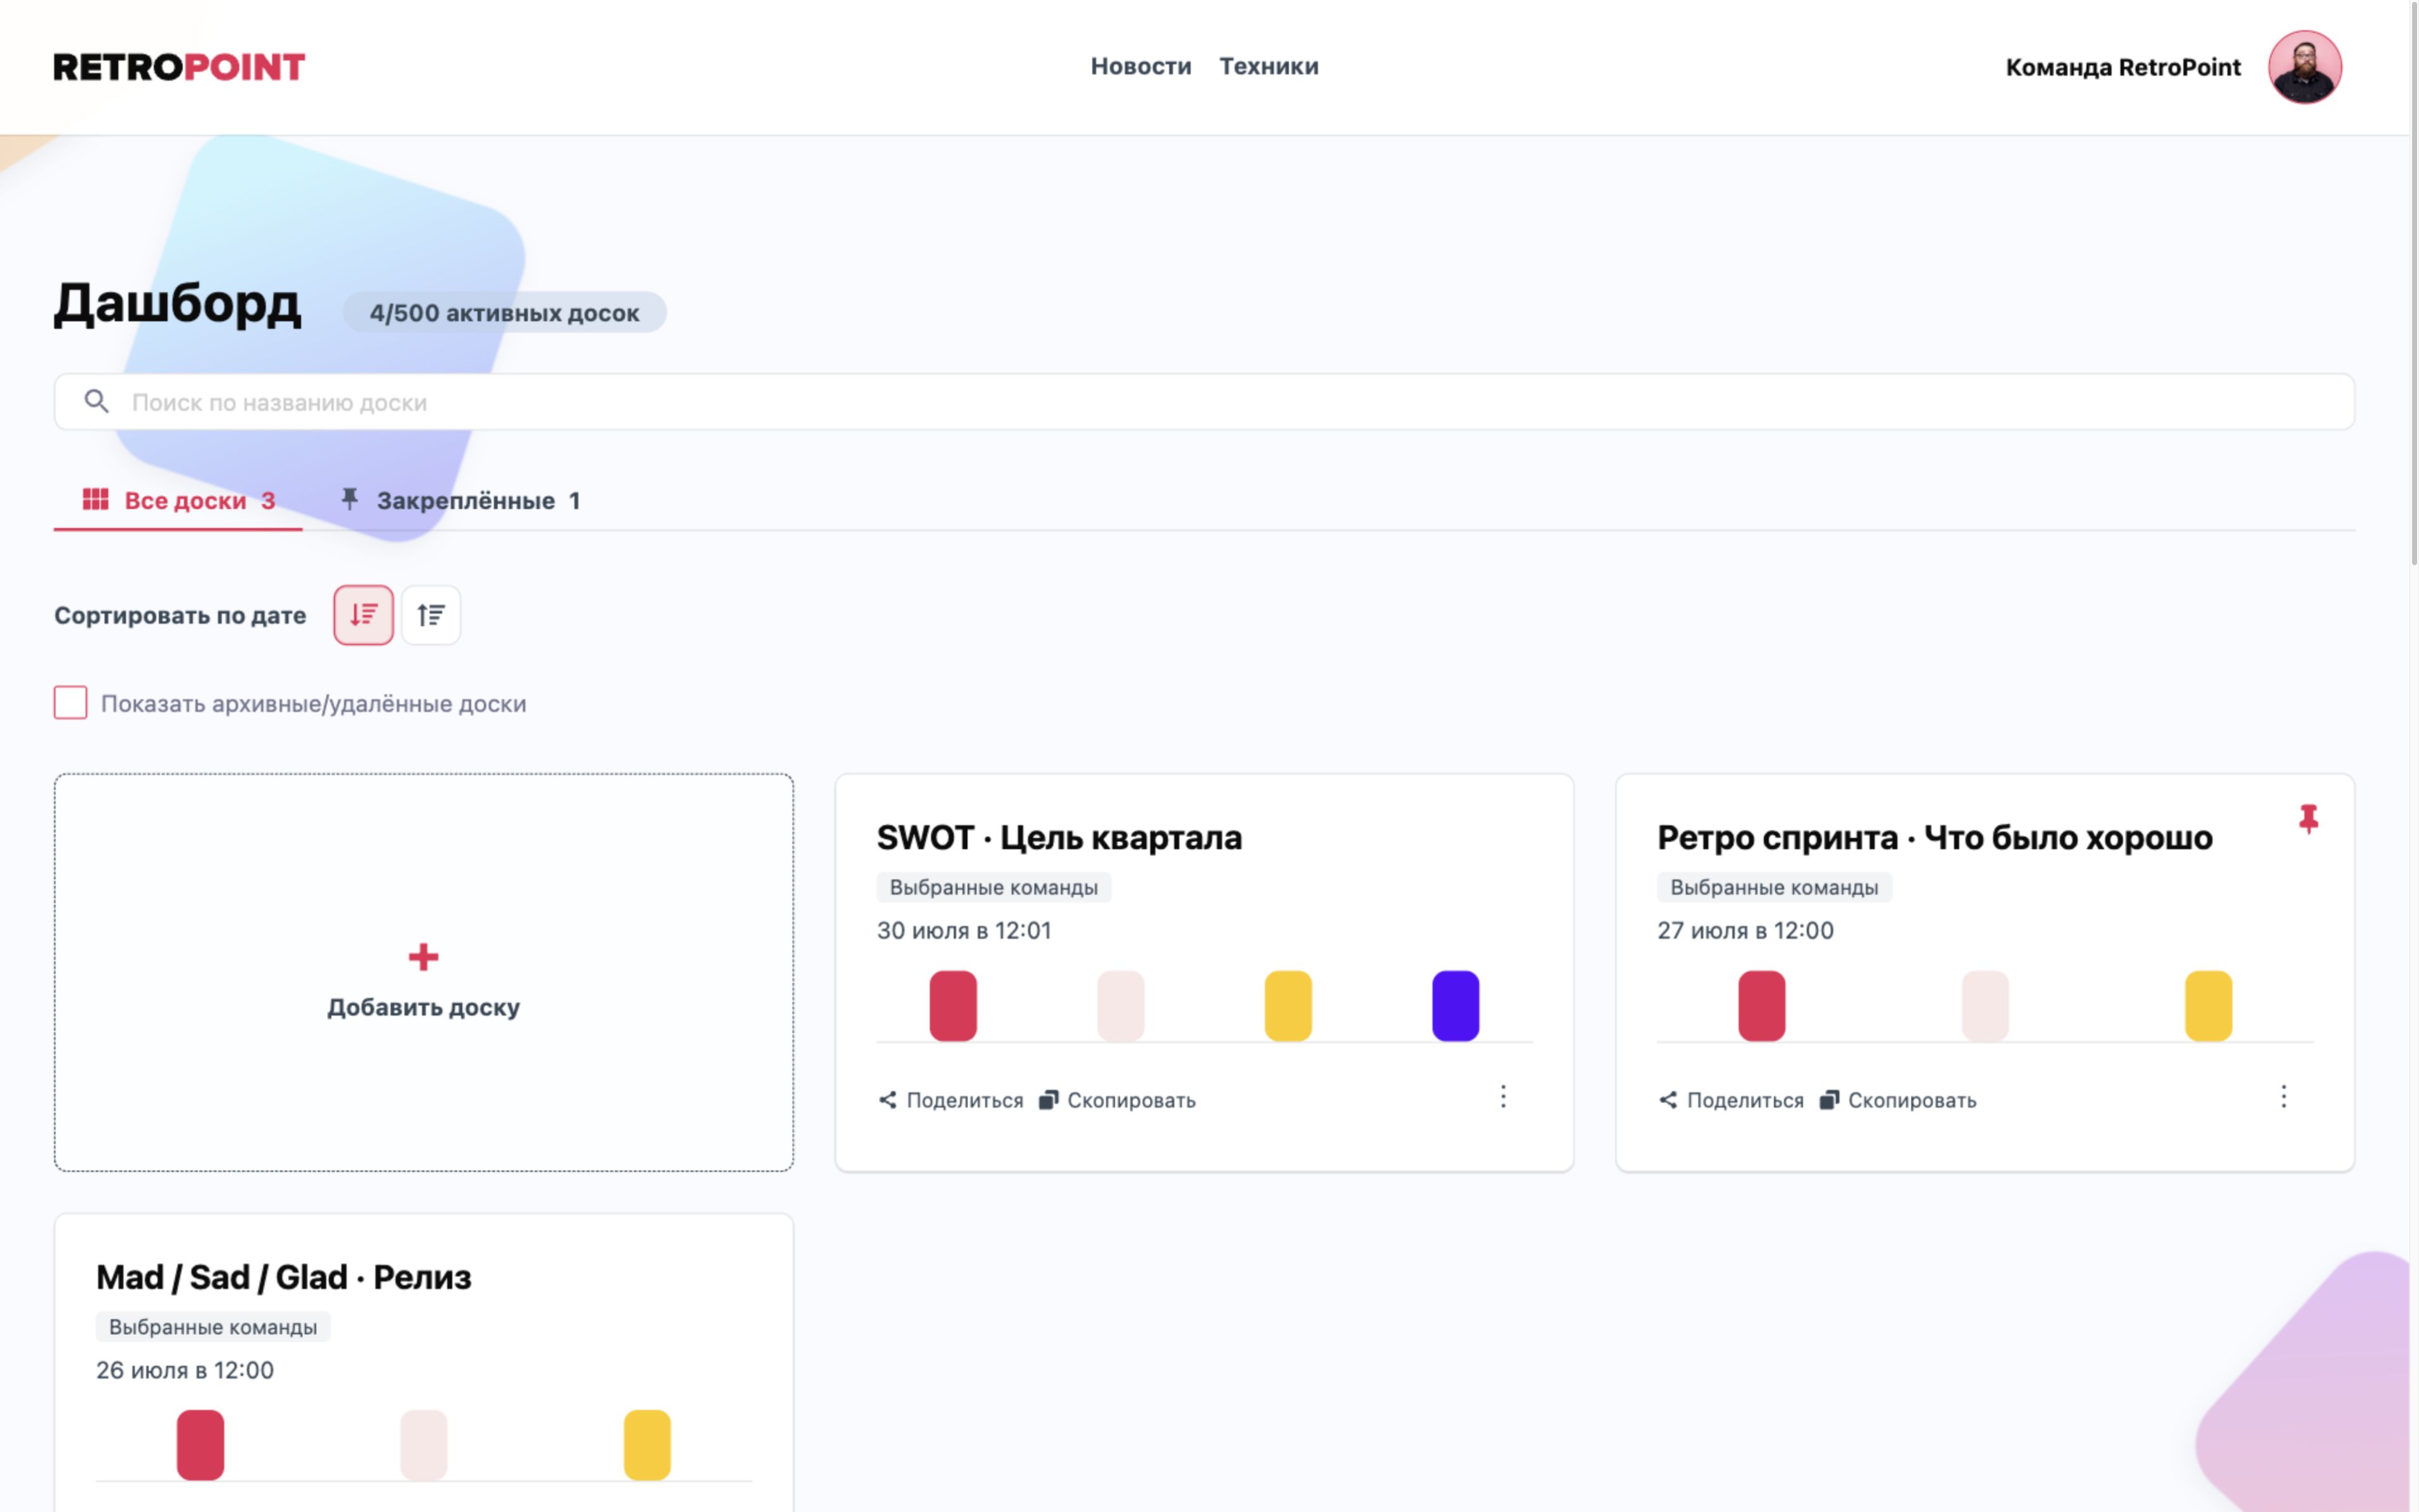Switch to Закреплённые tab
Screen dimensions: 2419x1512
pyautogui.click(x=460, y=500)
